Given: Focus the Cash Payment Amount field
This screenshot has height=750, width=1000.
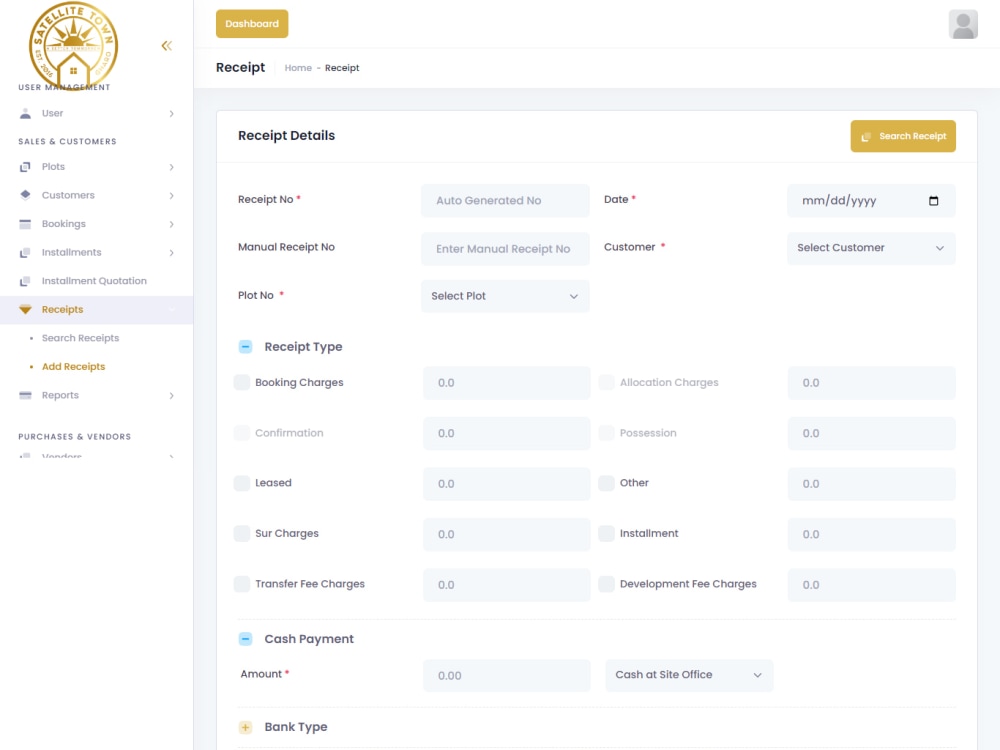Looking at the screenshot, I should click(x=506, y=675).
